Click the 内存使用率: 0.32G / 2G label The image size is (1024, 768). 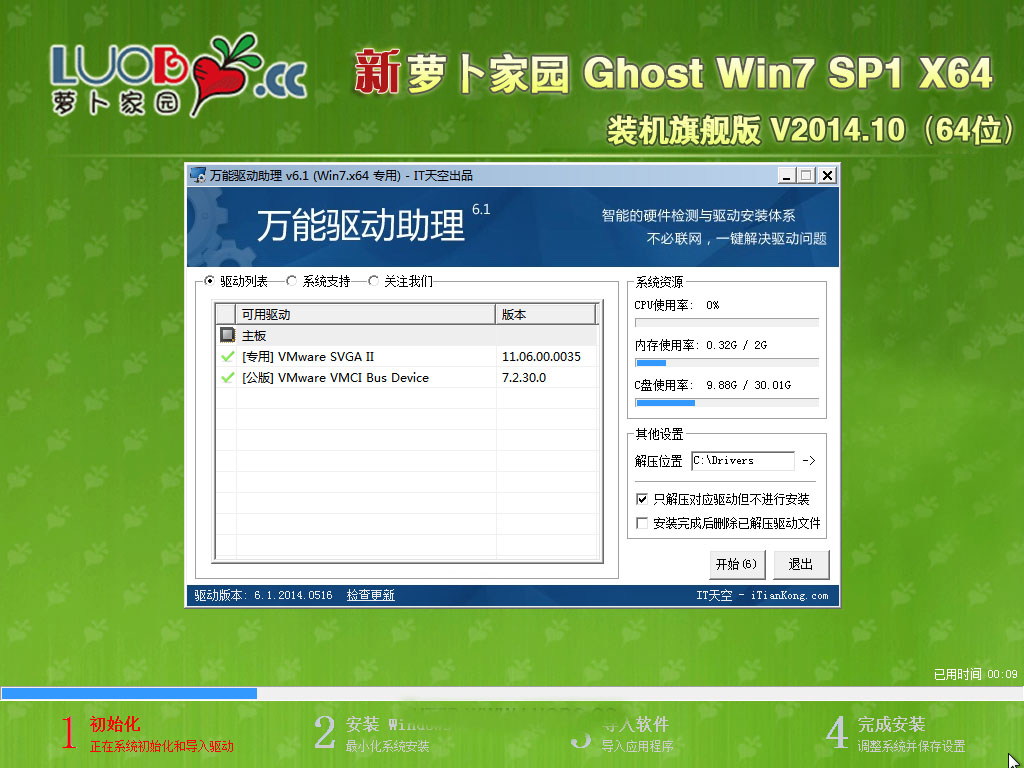tap(701, 345)
